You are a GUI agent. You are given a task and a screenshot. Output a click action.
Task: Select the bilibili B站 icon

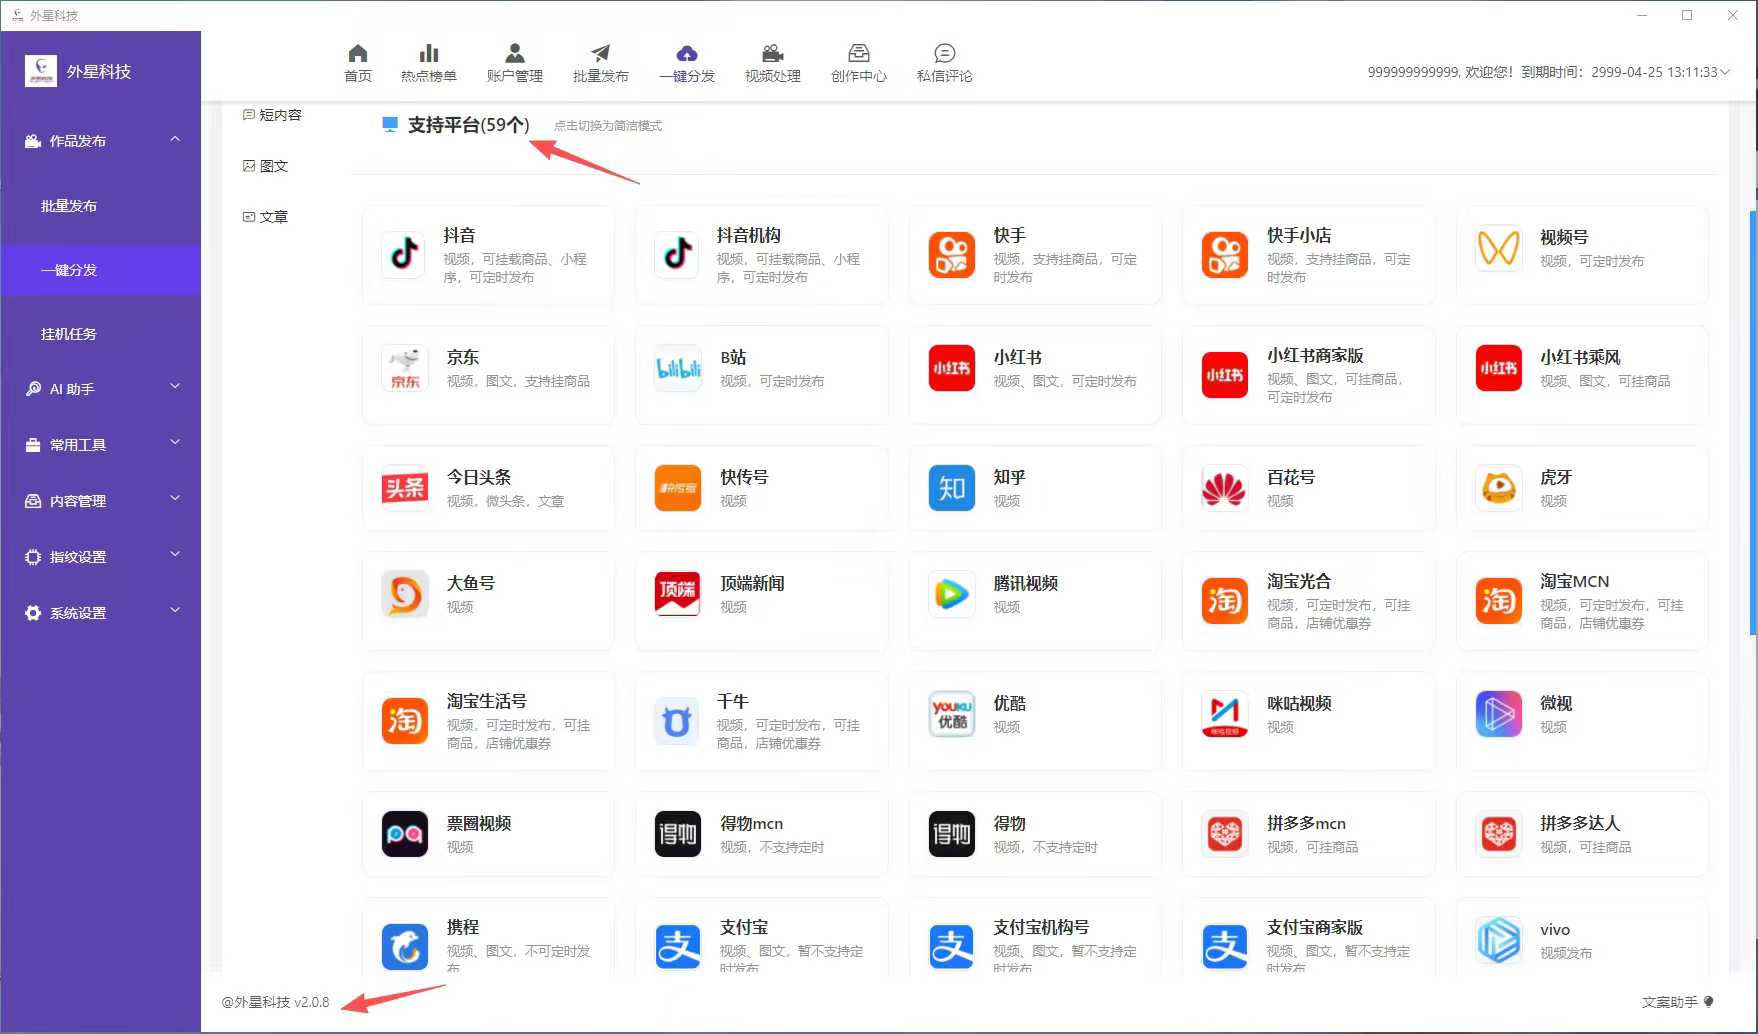point(677,368)
